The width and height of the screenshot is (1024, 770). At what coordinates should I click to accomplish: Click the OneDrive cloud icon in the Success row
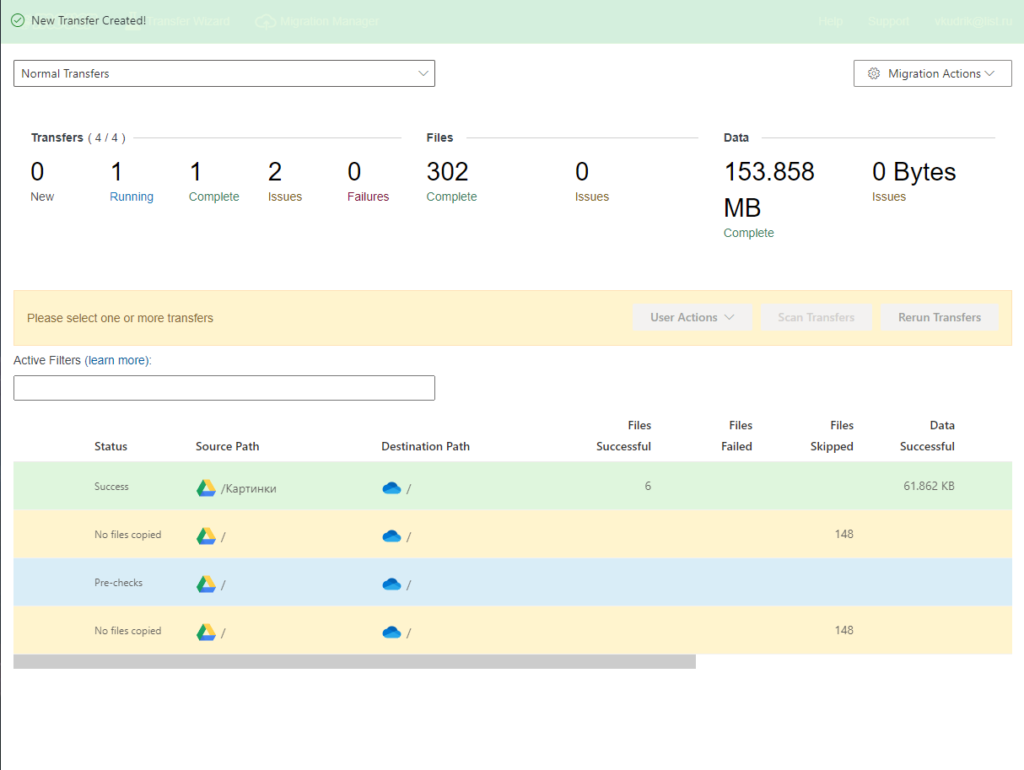391,488
